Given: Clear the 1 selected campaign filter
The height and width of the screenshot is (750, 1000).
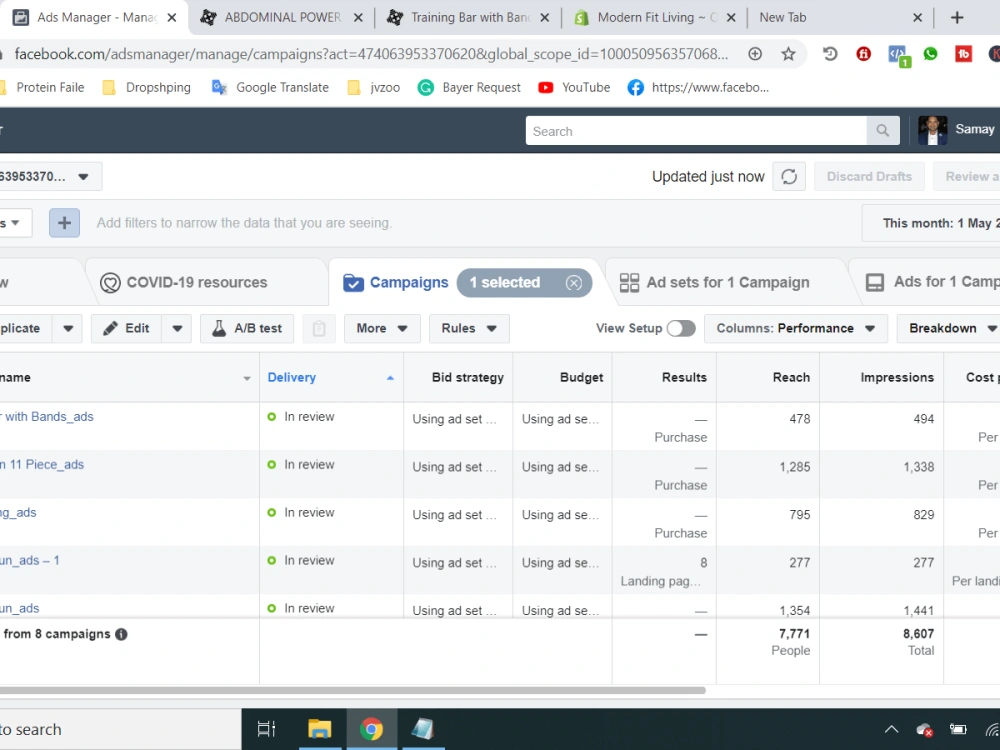Looking at the screenshot, I should 573,283.
